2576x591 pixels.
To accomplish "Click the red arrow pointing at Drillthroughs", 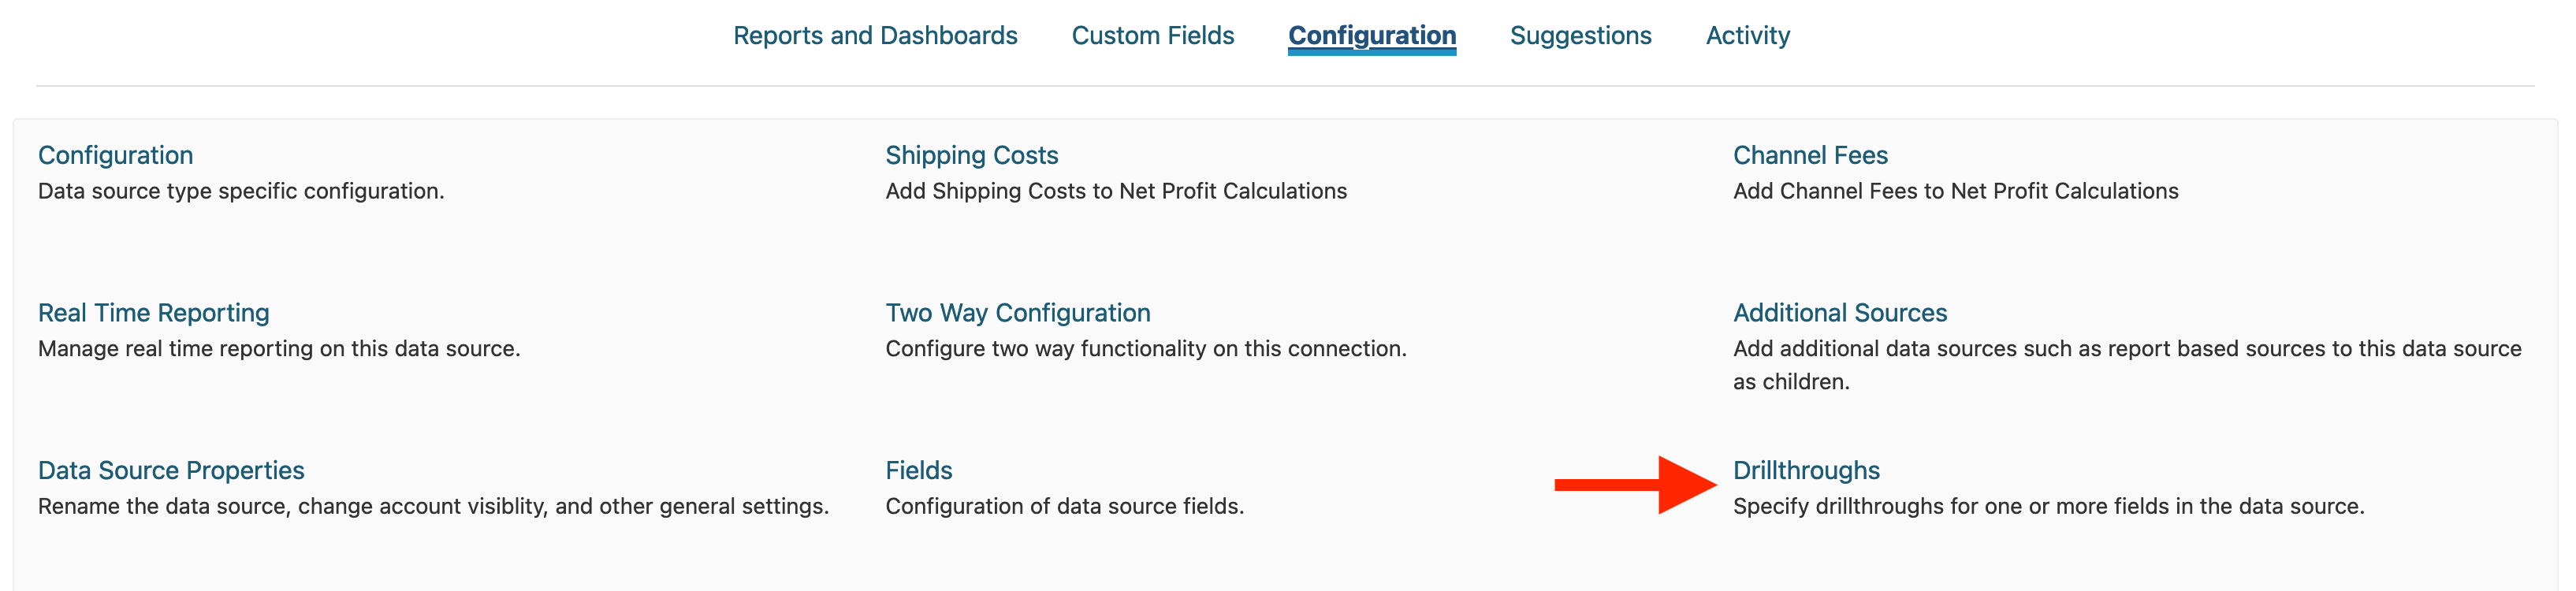I will (x=1630, y=485).
